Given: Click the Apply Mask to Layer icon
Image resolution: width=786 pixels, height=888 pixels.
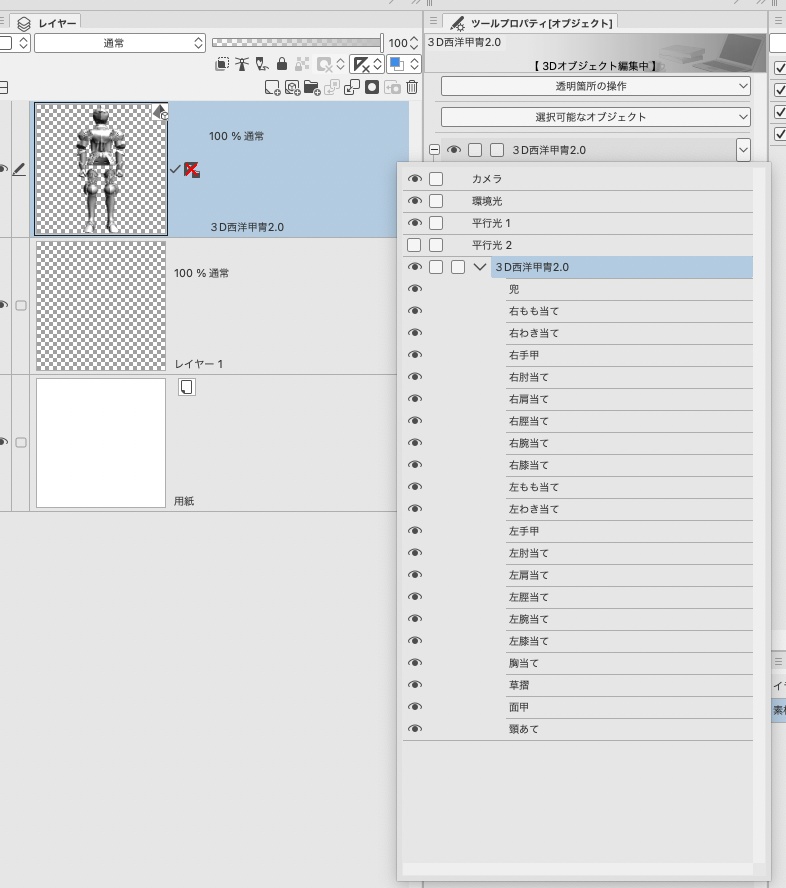Looking at the screenshot, I should pos(392,87).
